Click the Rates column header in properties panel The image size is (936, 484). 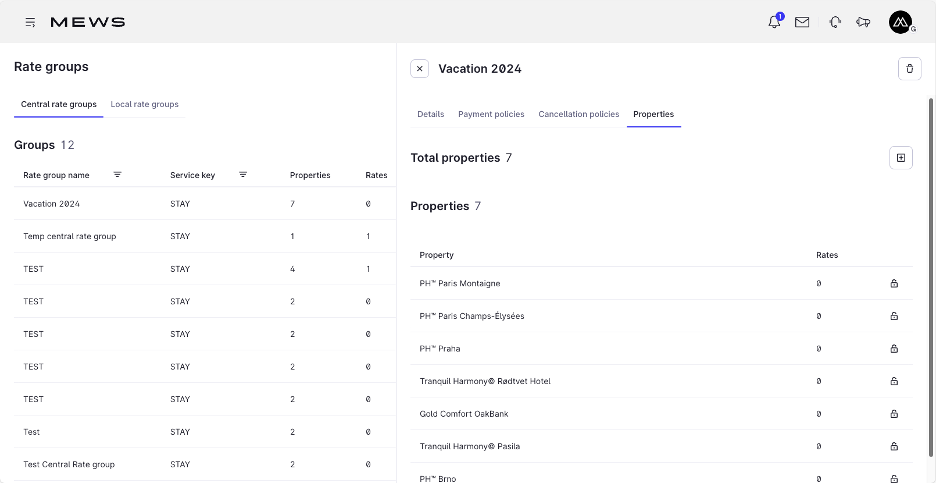(827, 255)
